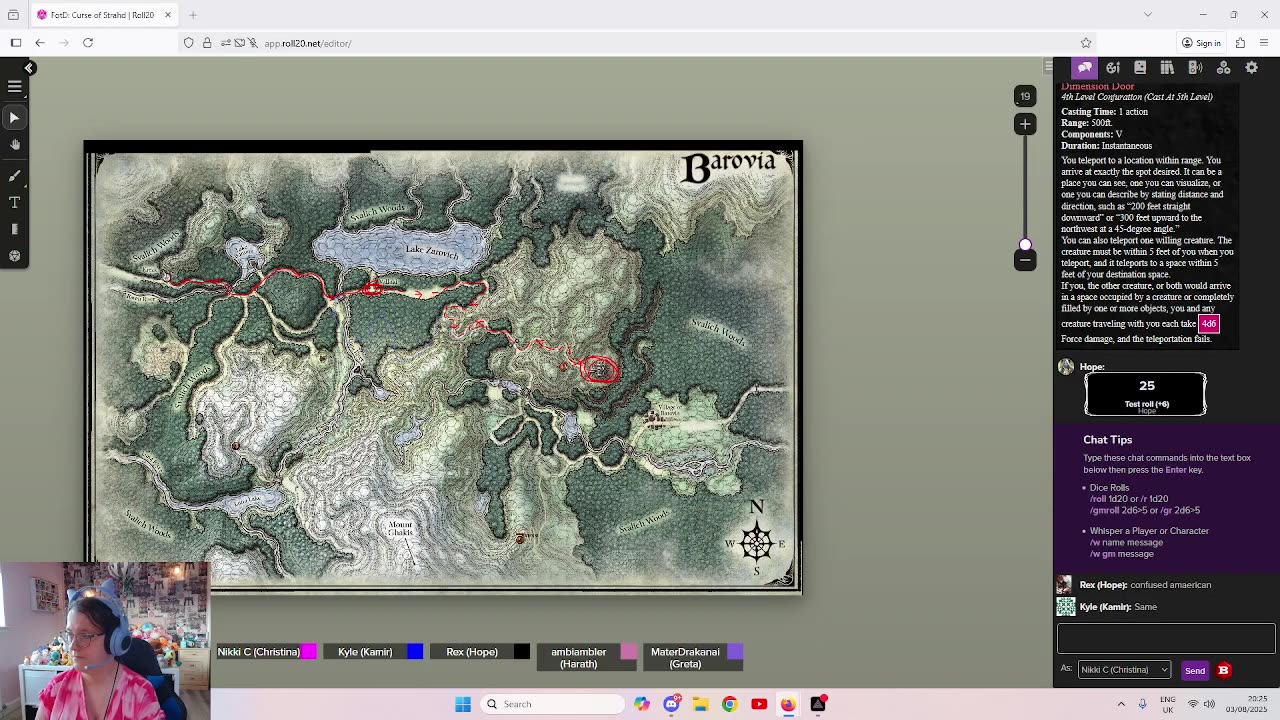Screen dimensions: 1280x720
Task: Open the Collections tab
Action: [x=1223, y=68]
